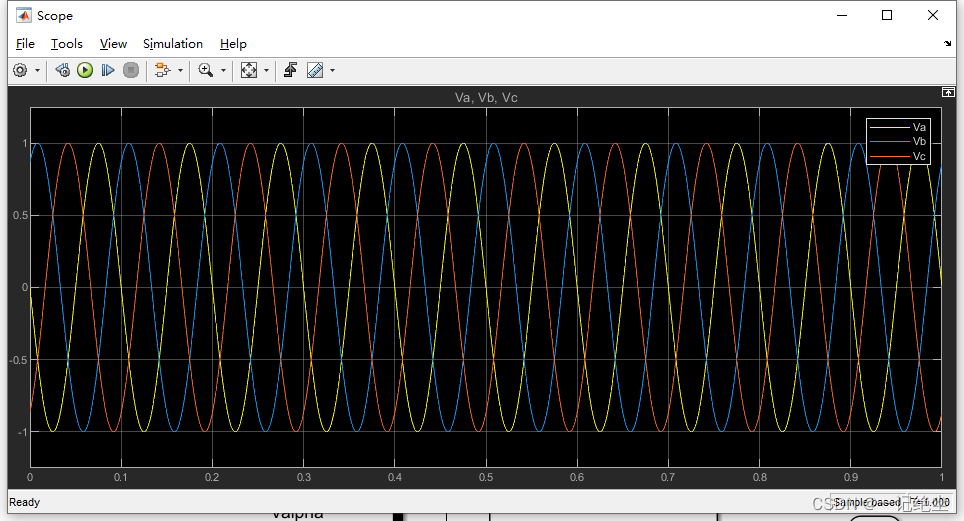Click the x-axis tick label 0.5
Screen dimensions: 964x521
click(x=486, y=477)
